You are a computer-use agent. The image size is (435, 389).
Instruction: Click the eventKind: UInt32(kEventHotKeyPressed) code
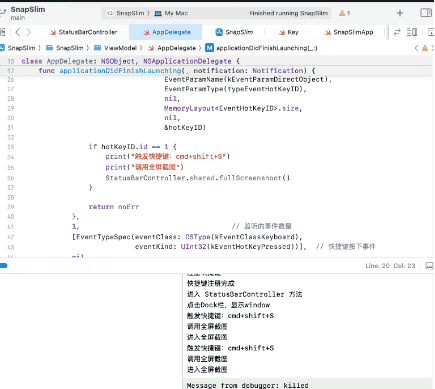(x=220, y=247)
